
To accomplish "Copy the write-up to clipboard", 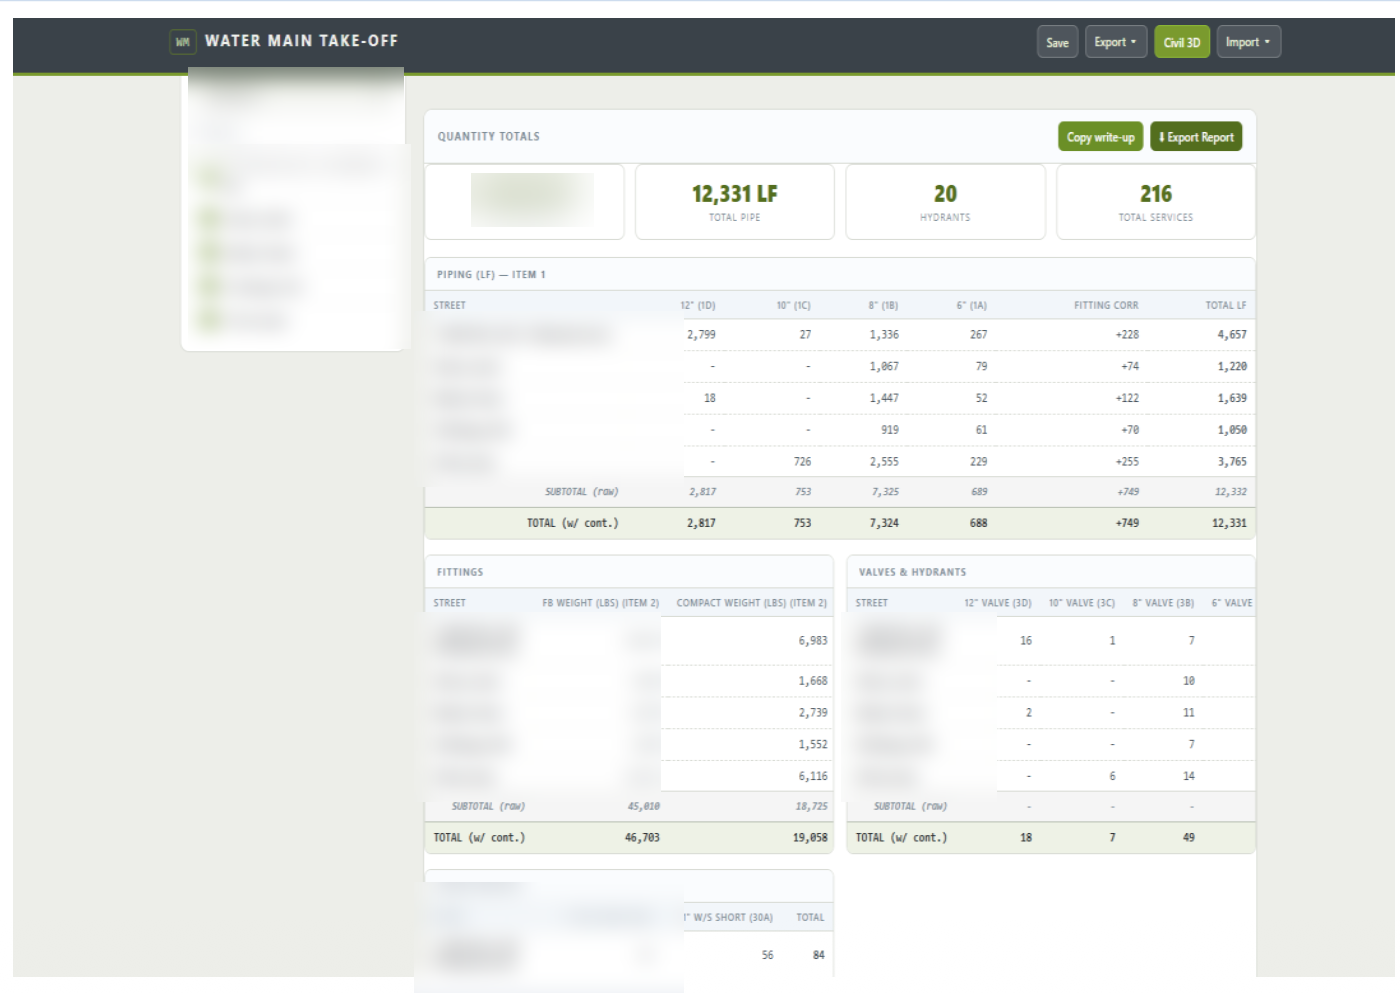I will tap(1100, 137).
